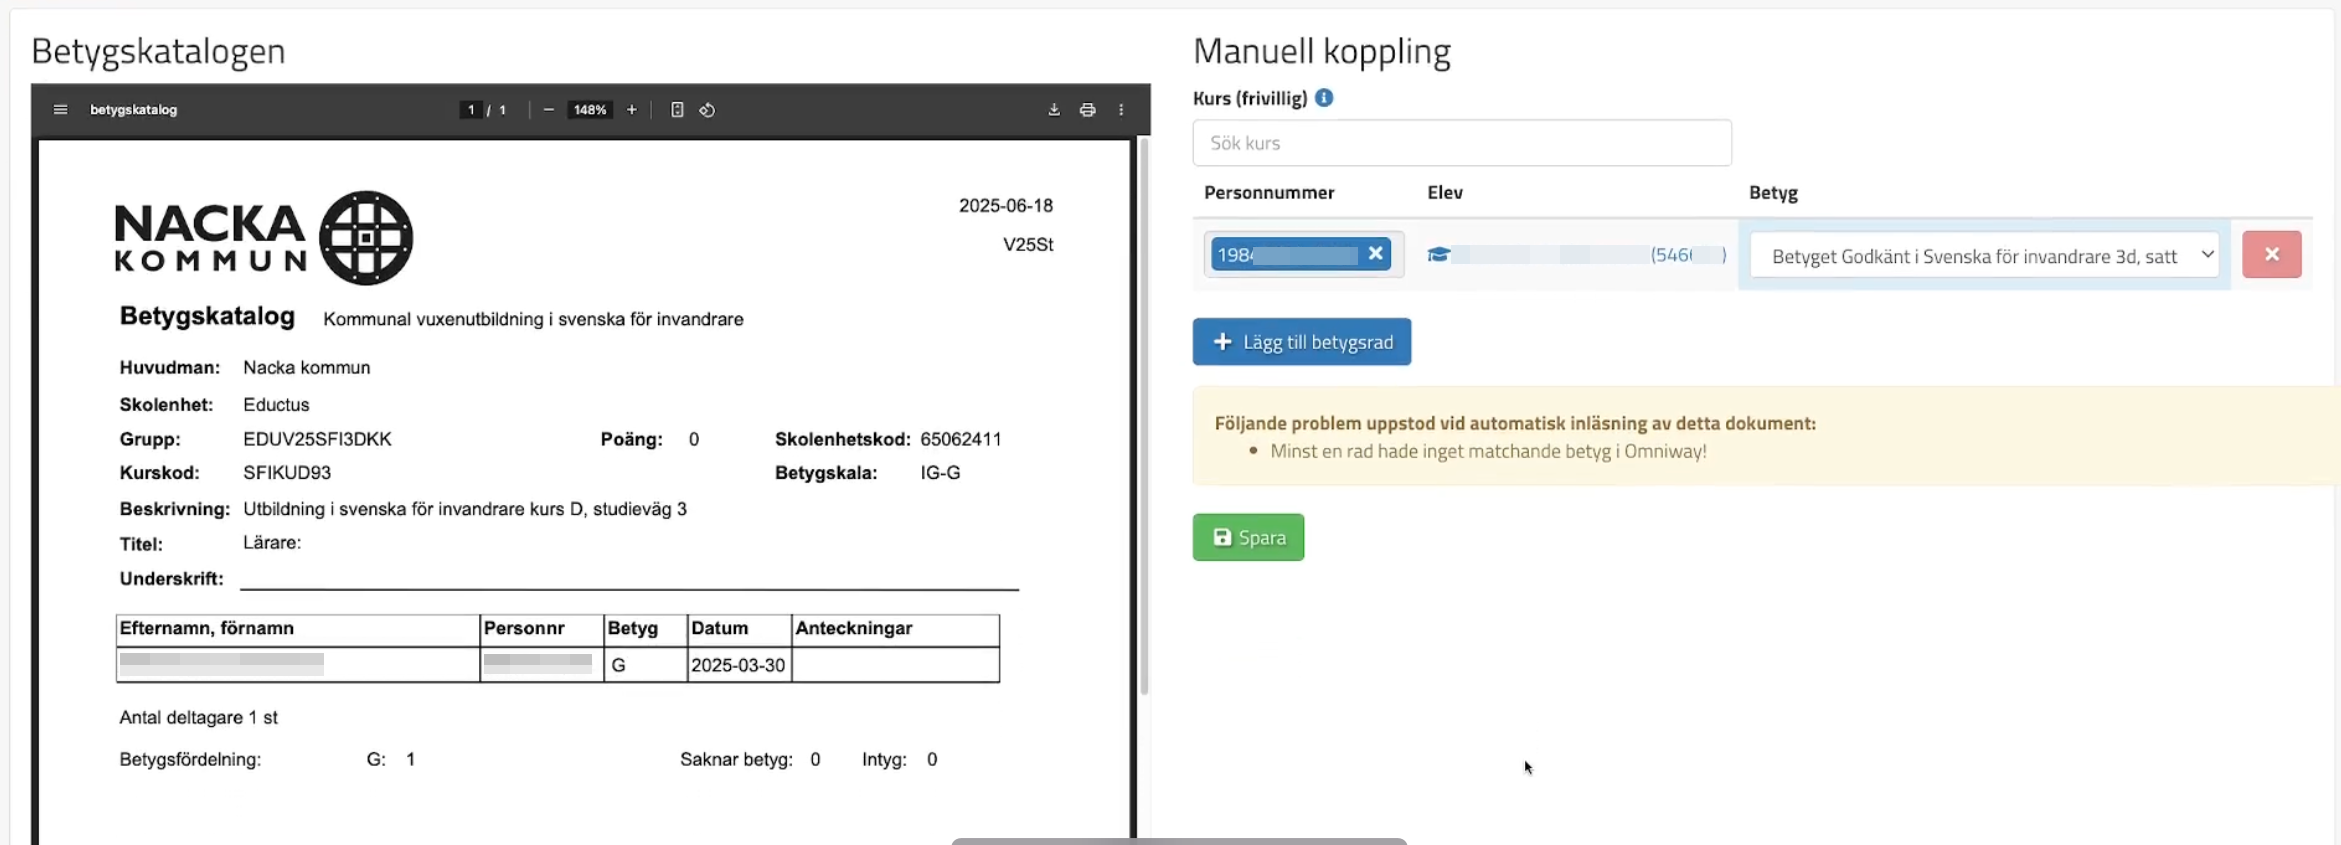The width and height of the screenshot is (2341, 845).
Task: Rotate the PDF document counterclockwise
Action: (707, 110)
